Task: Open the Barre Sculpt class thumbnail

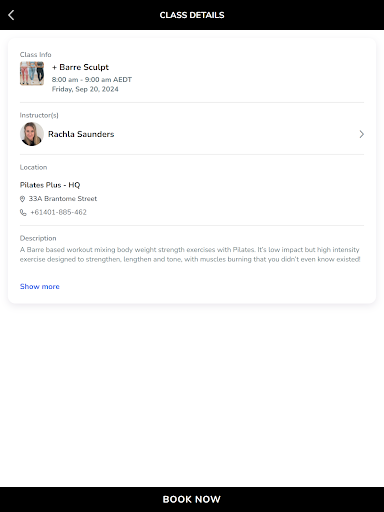Action: coord(32,73)
